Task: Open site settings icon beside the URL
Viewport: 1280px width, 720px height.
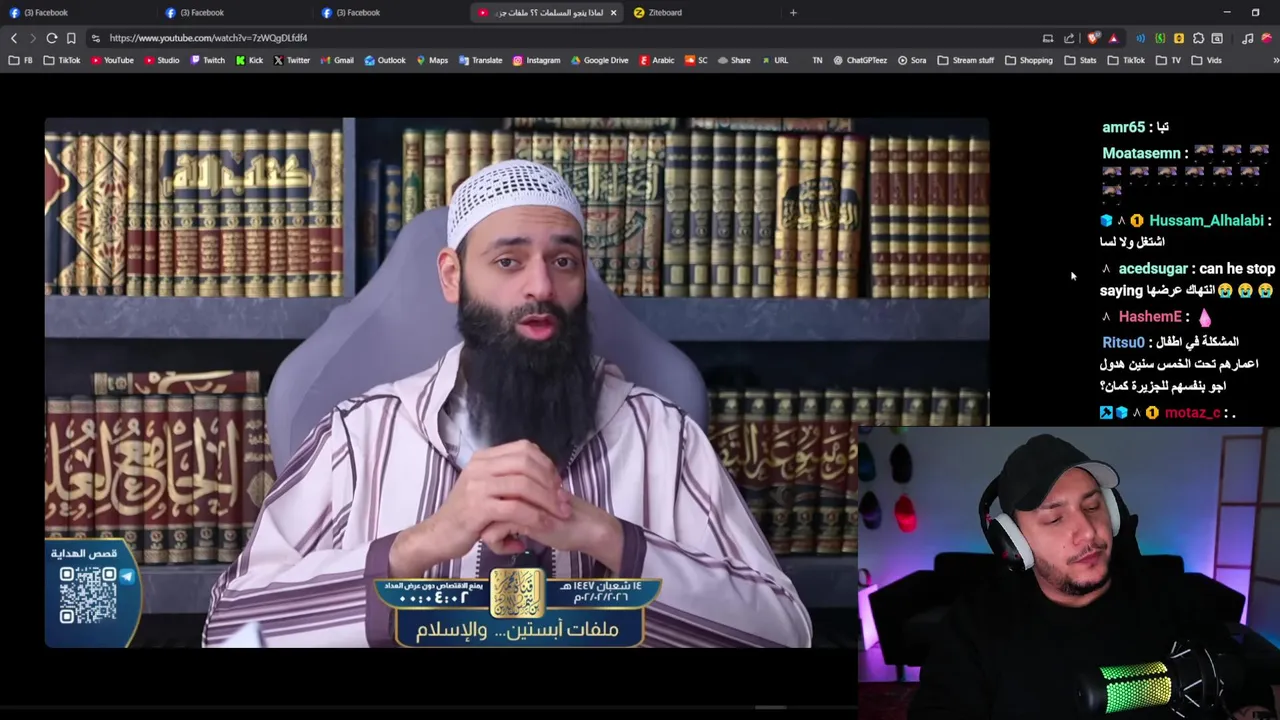Action: point(95,38)
